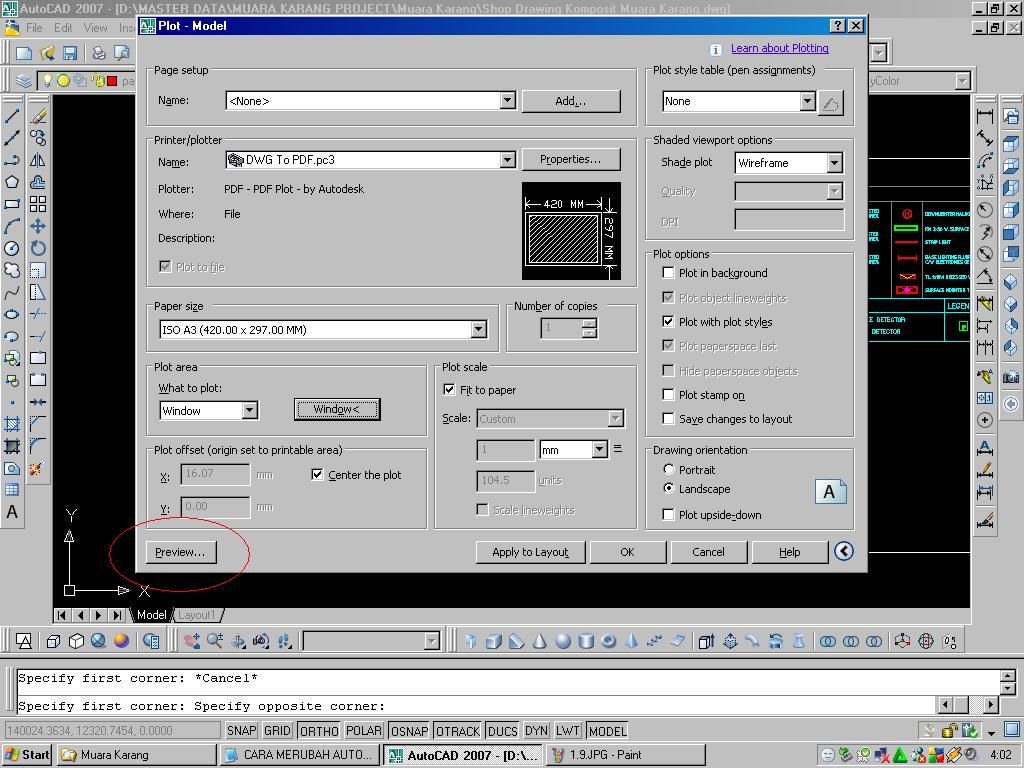Screen dimensions: 1024x768
Task: Click the Window< selection button
Action: click(x=337, y=409)
